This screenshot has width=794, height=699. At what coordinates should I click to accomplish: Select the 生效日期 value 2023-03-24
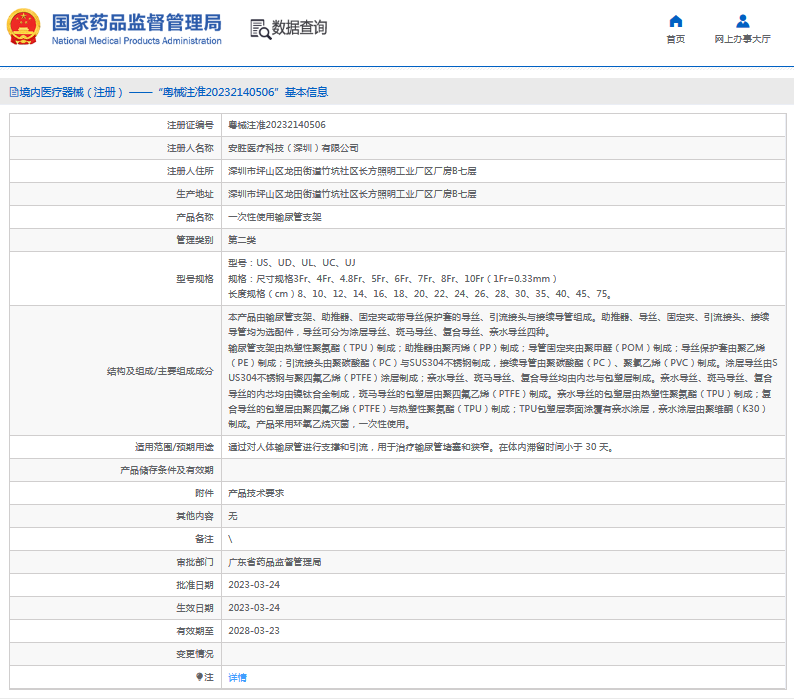[x=254, y=608]
